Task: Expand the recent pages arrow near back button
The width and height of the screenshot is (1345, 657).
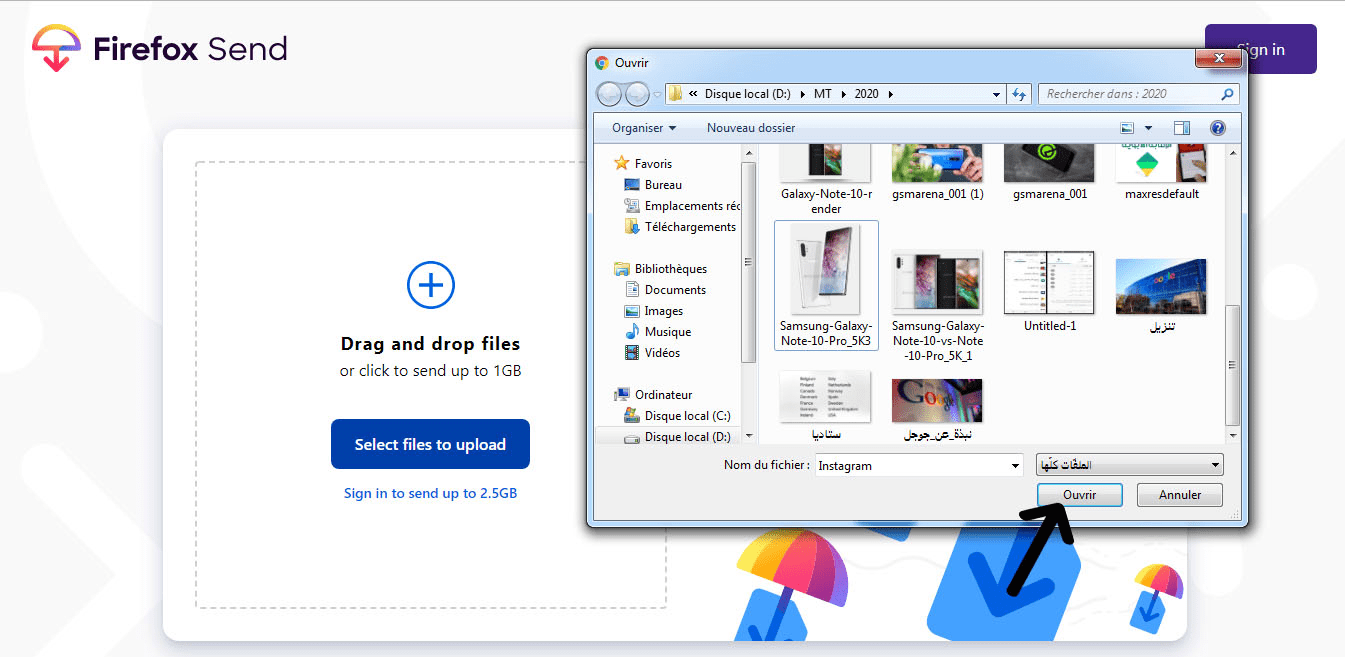Action: [x=657, y=94]
